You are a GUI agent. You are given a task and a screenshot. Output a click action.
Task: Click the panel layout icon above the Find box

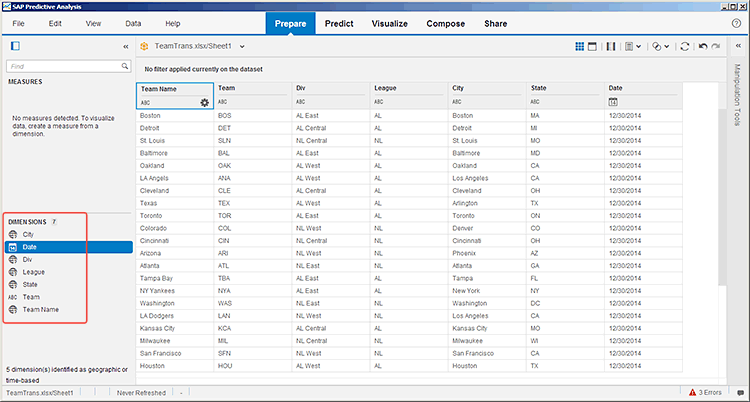[x=15, y=46]
